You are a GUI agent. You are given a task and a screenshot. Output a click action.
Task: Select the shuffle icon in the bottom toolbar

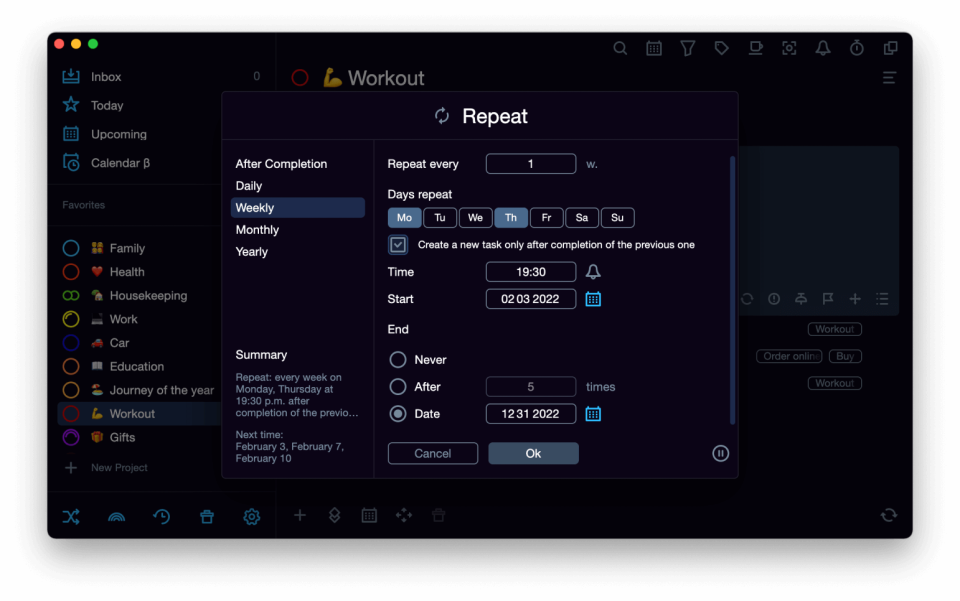click(71, 516)
